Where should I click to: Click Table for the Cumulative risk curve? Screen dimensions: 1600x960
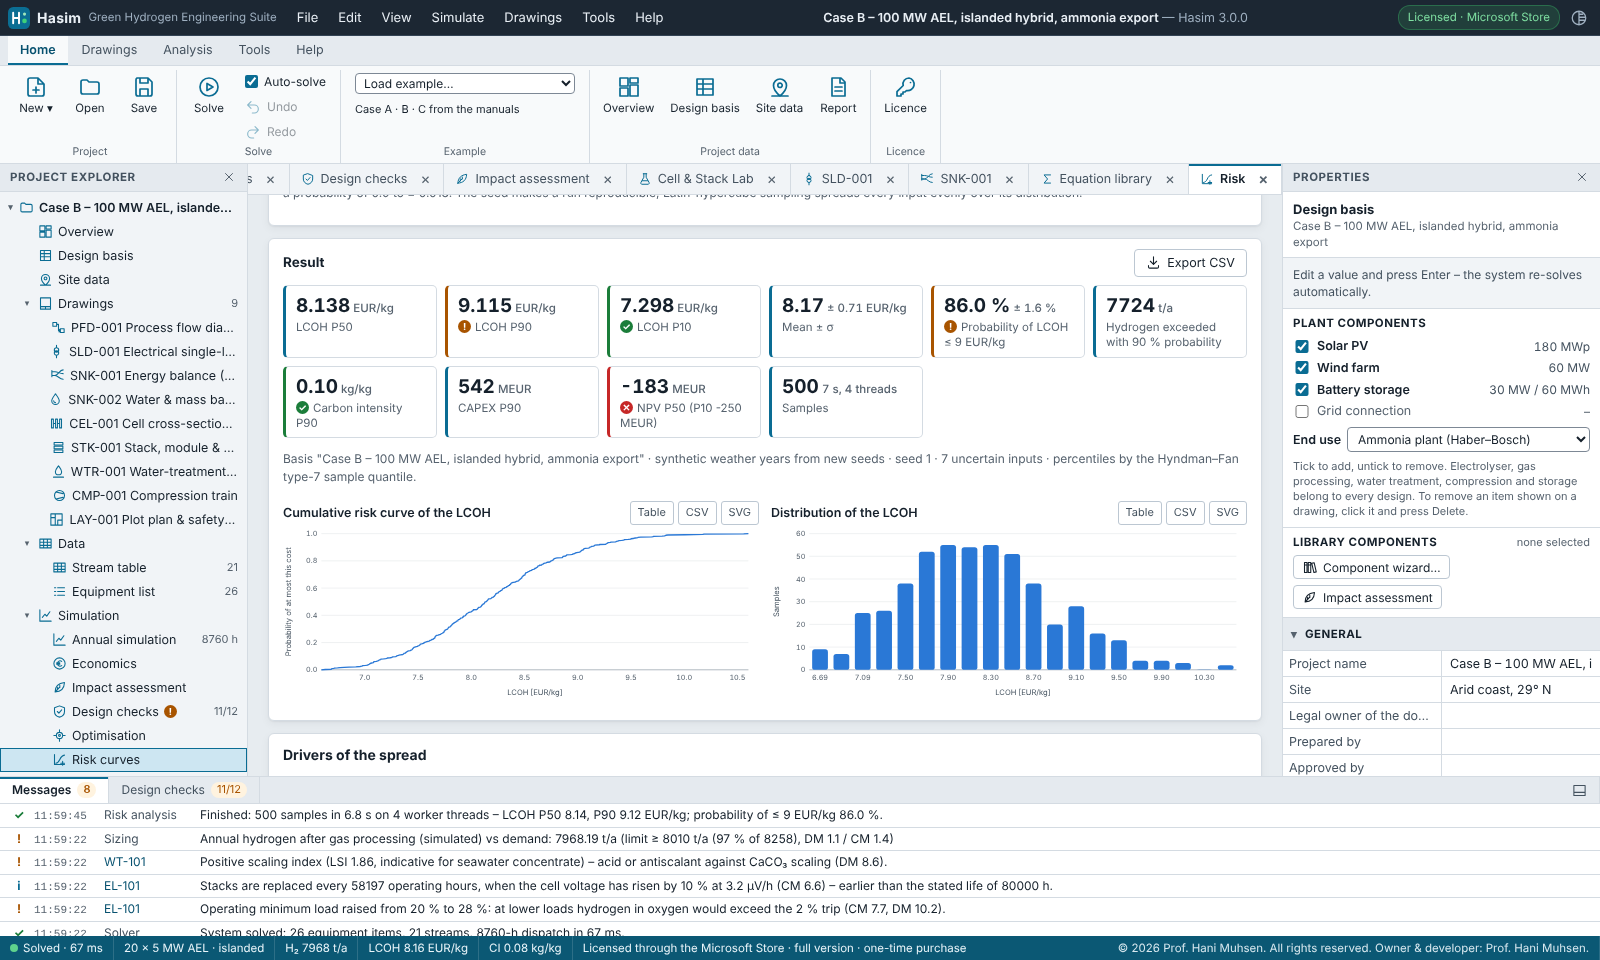click(652, 513)
